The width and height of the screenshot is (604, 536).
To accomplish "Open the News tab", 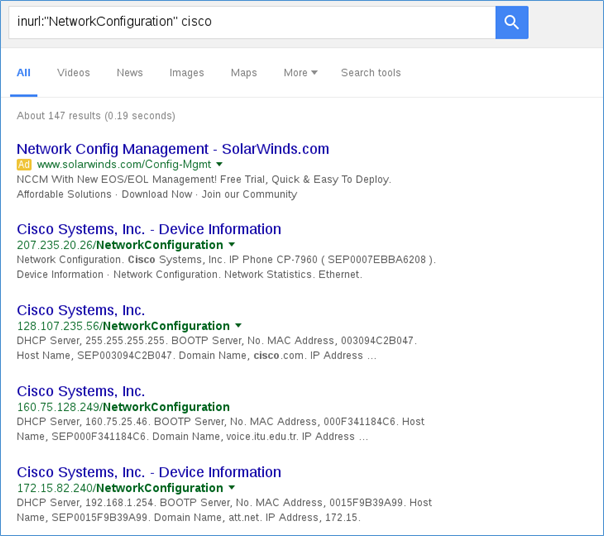I will click(129, 73).
